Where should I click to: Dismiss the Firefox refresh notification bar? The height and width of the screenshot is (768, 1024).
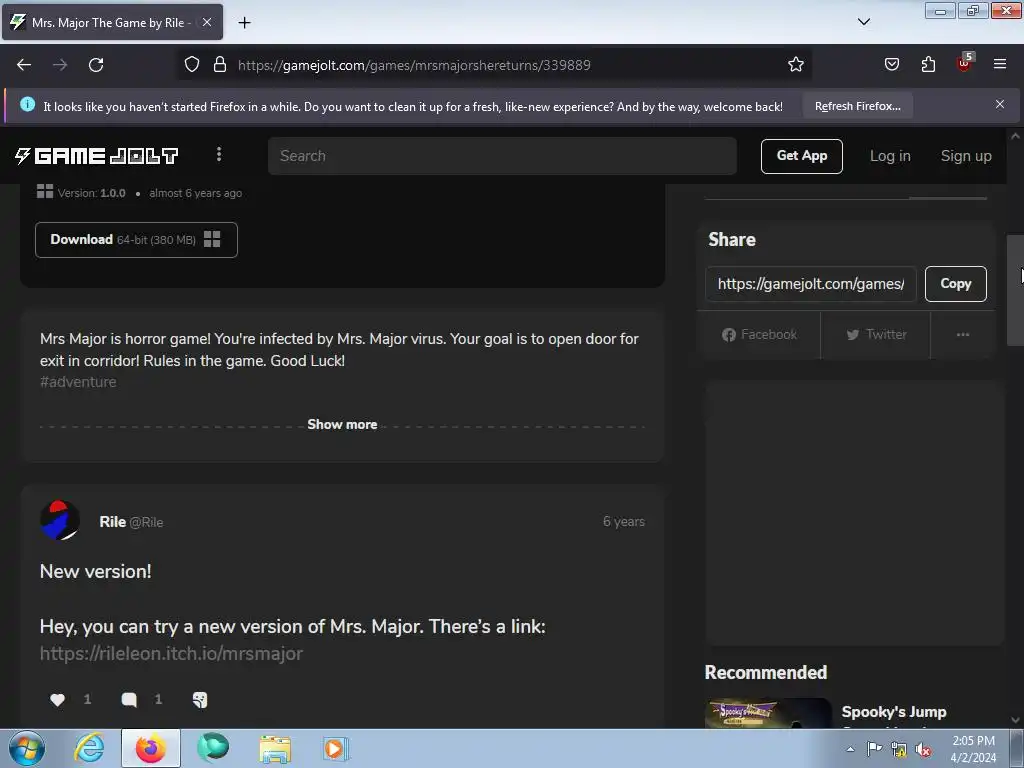point(1000,104)
